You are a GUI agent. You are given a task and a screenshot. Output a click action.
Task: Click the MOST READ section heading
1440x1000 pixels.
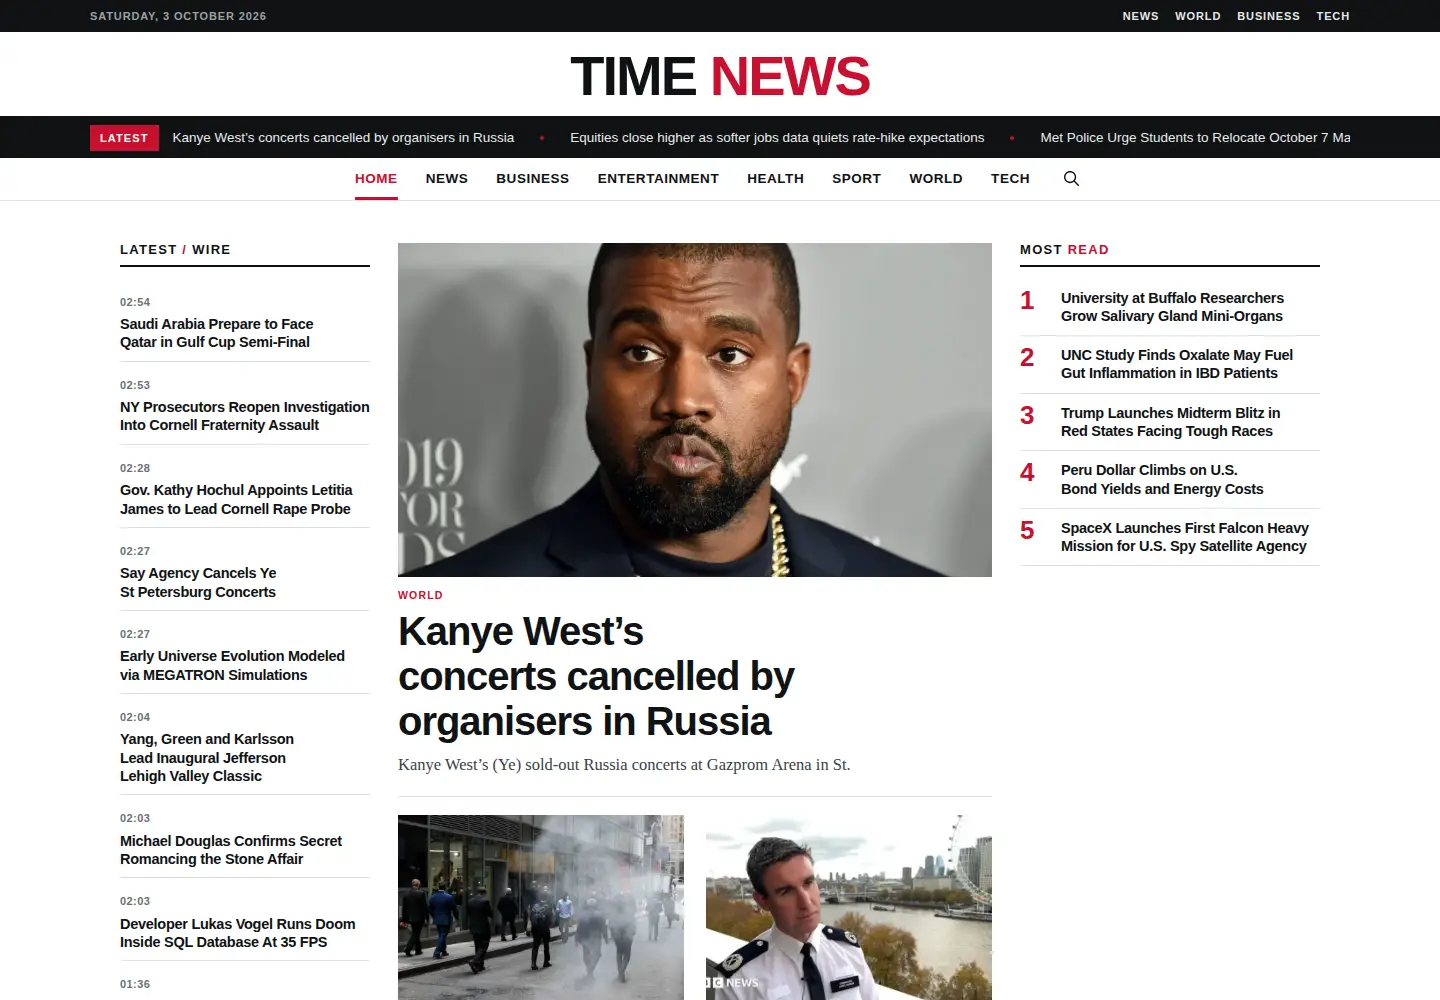pyautogui.click(x=1064, y=250)
